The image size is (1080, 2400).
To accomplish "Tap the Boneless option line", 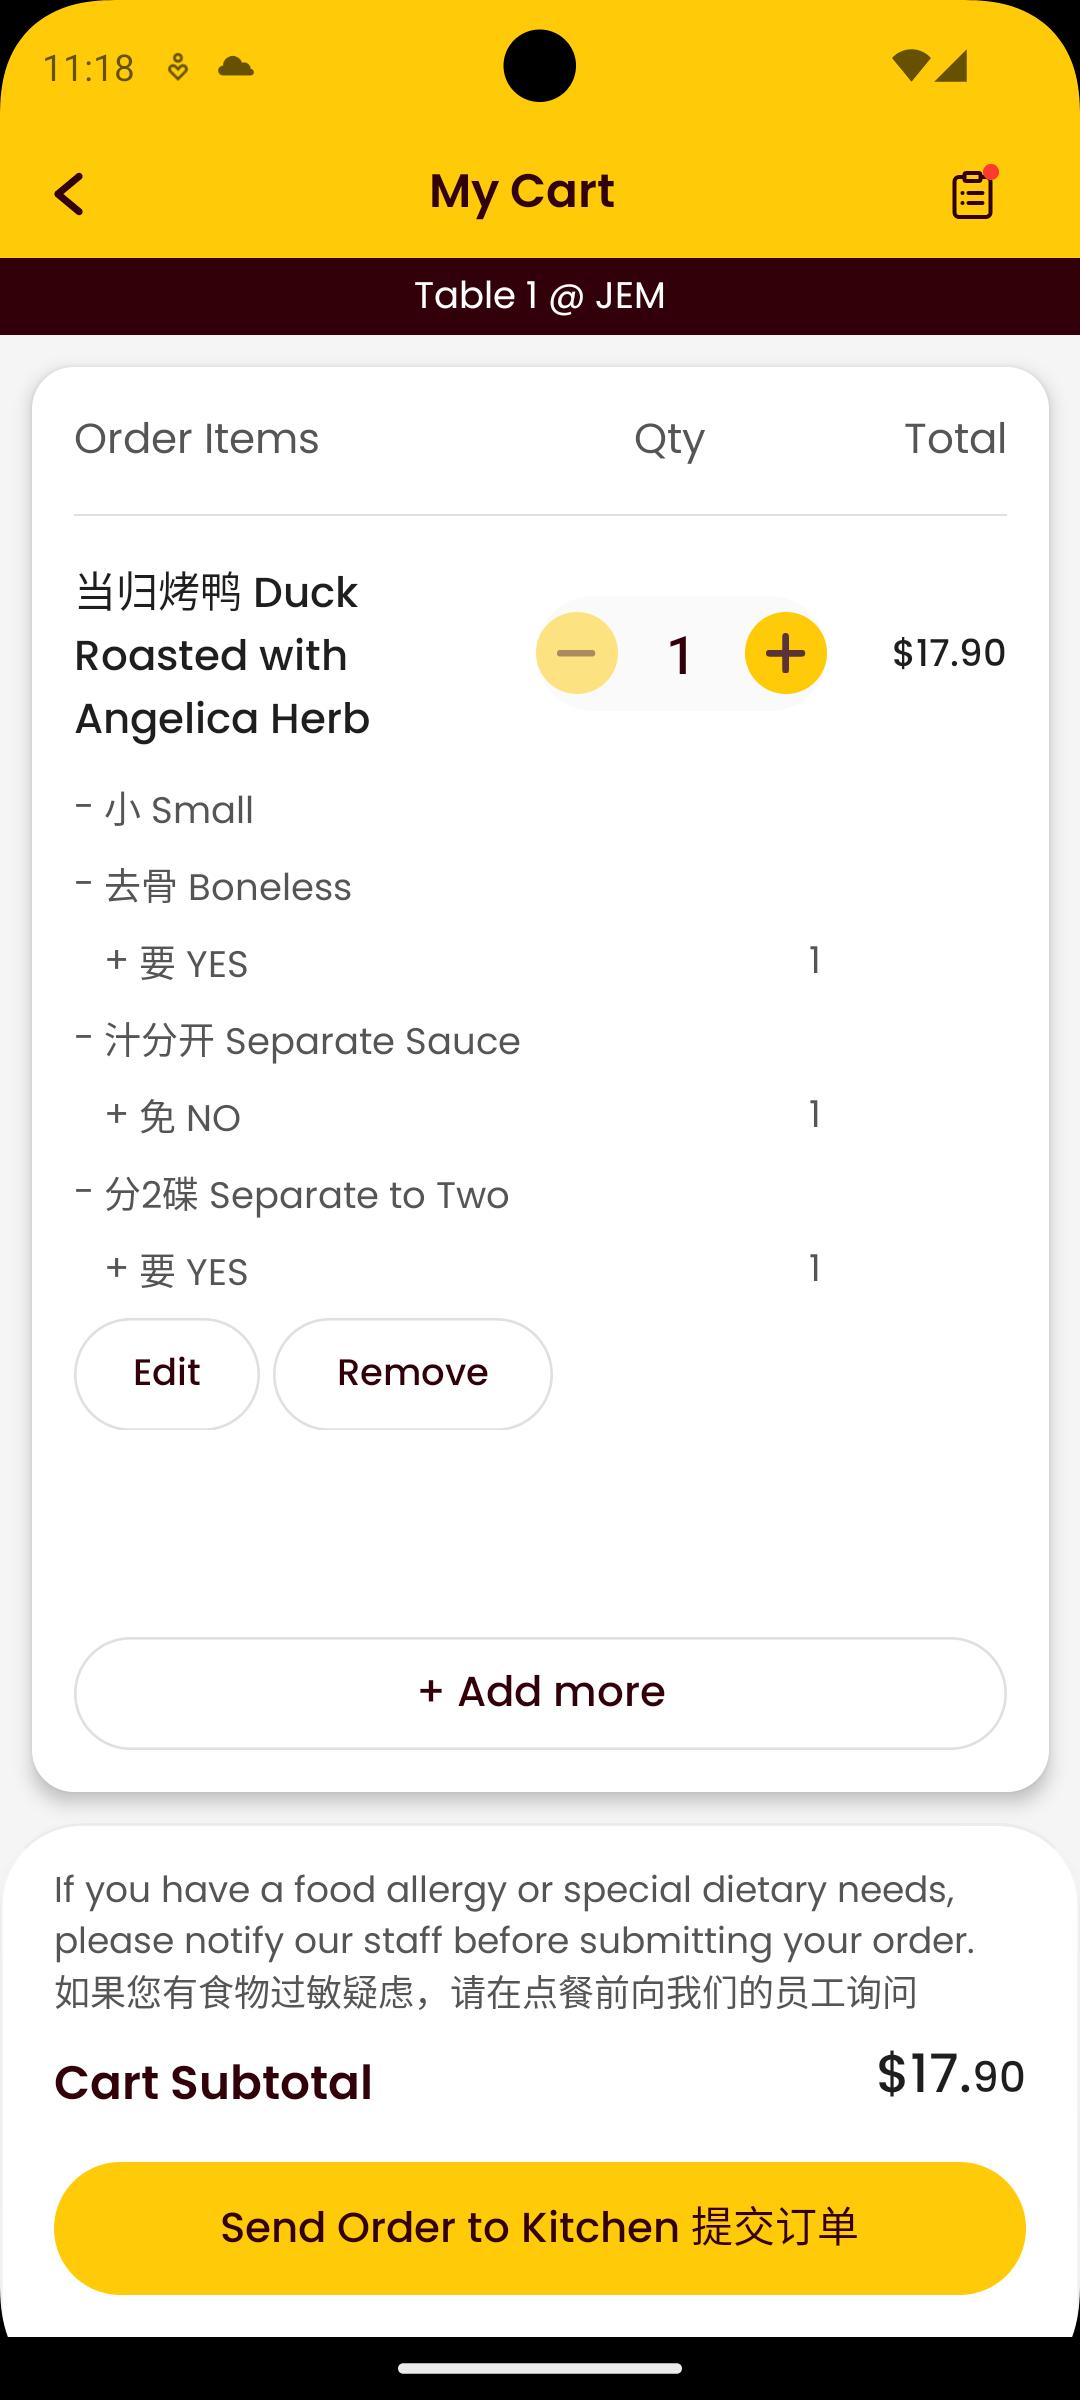I will [214, 887].
